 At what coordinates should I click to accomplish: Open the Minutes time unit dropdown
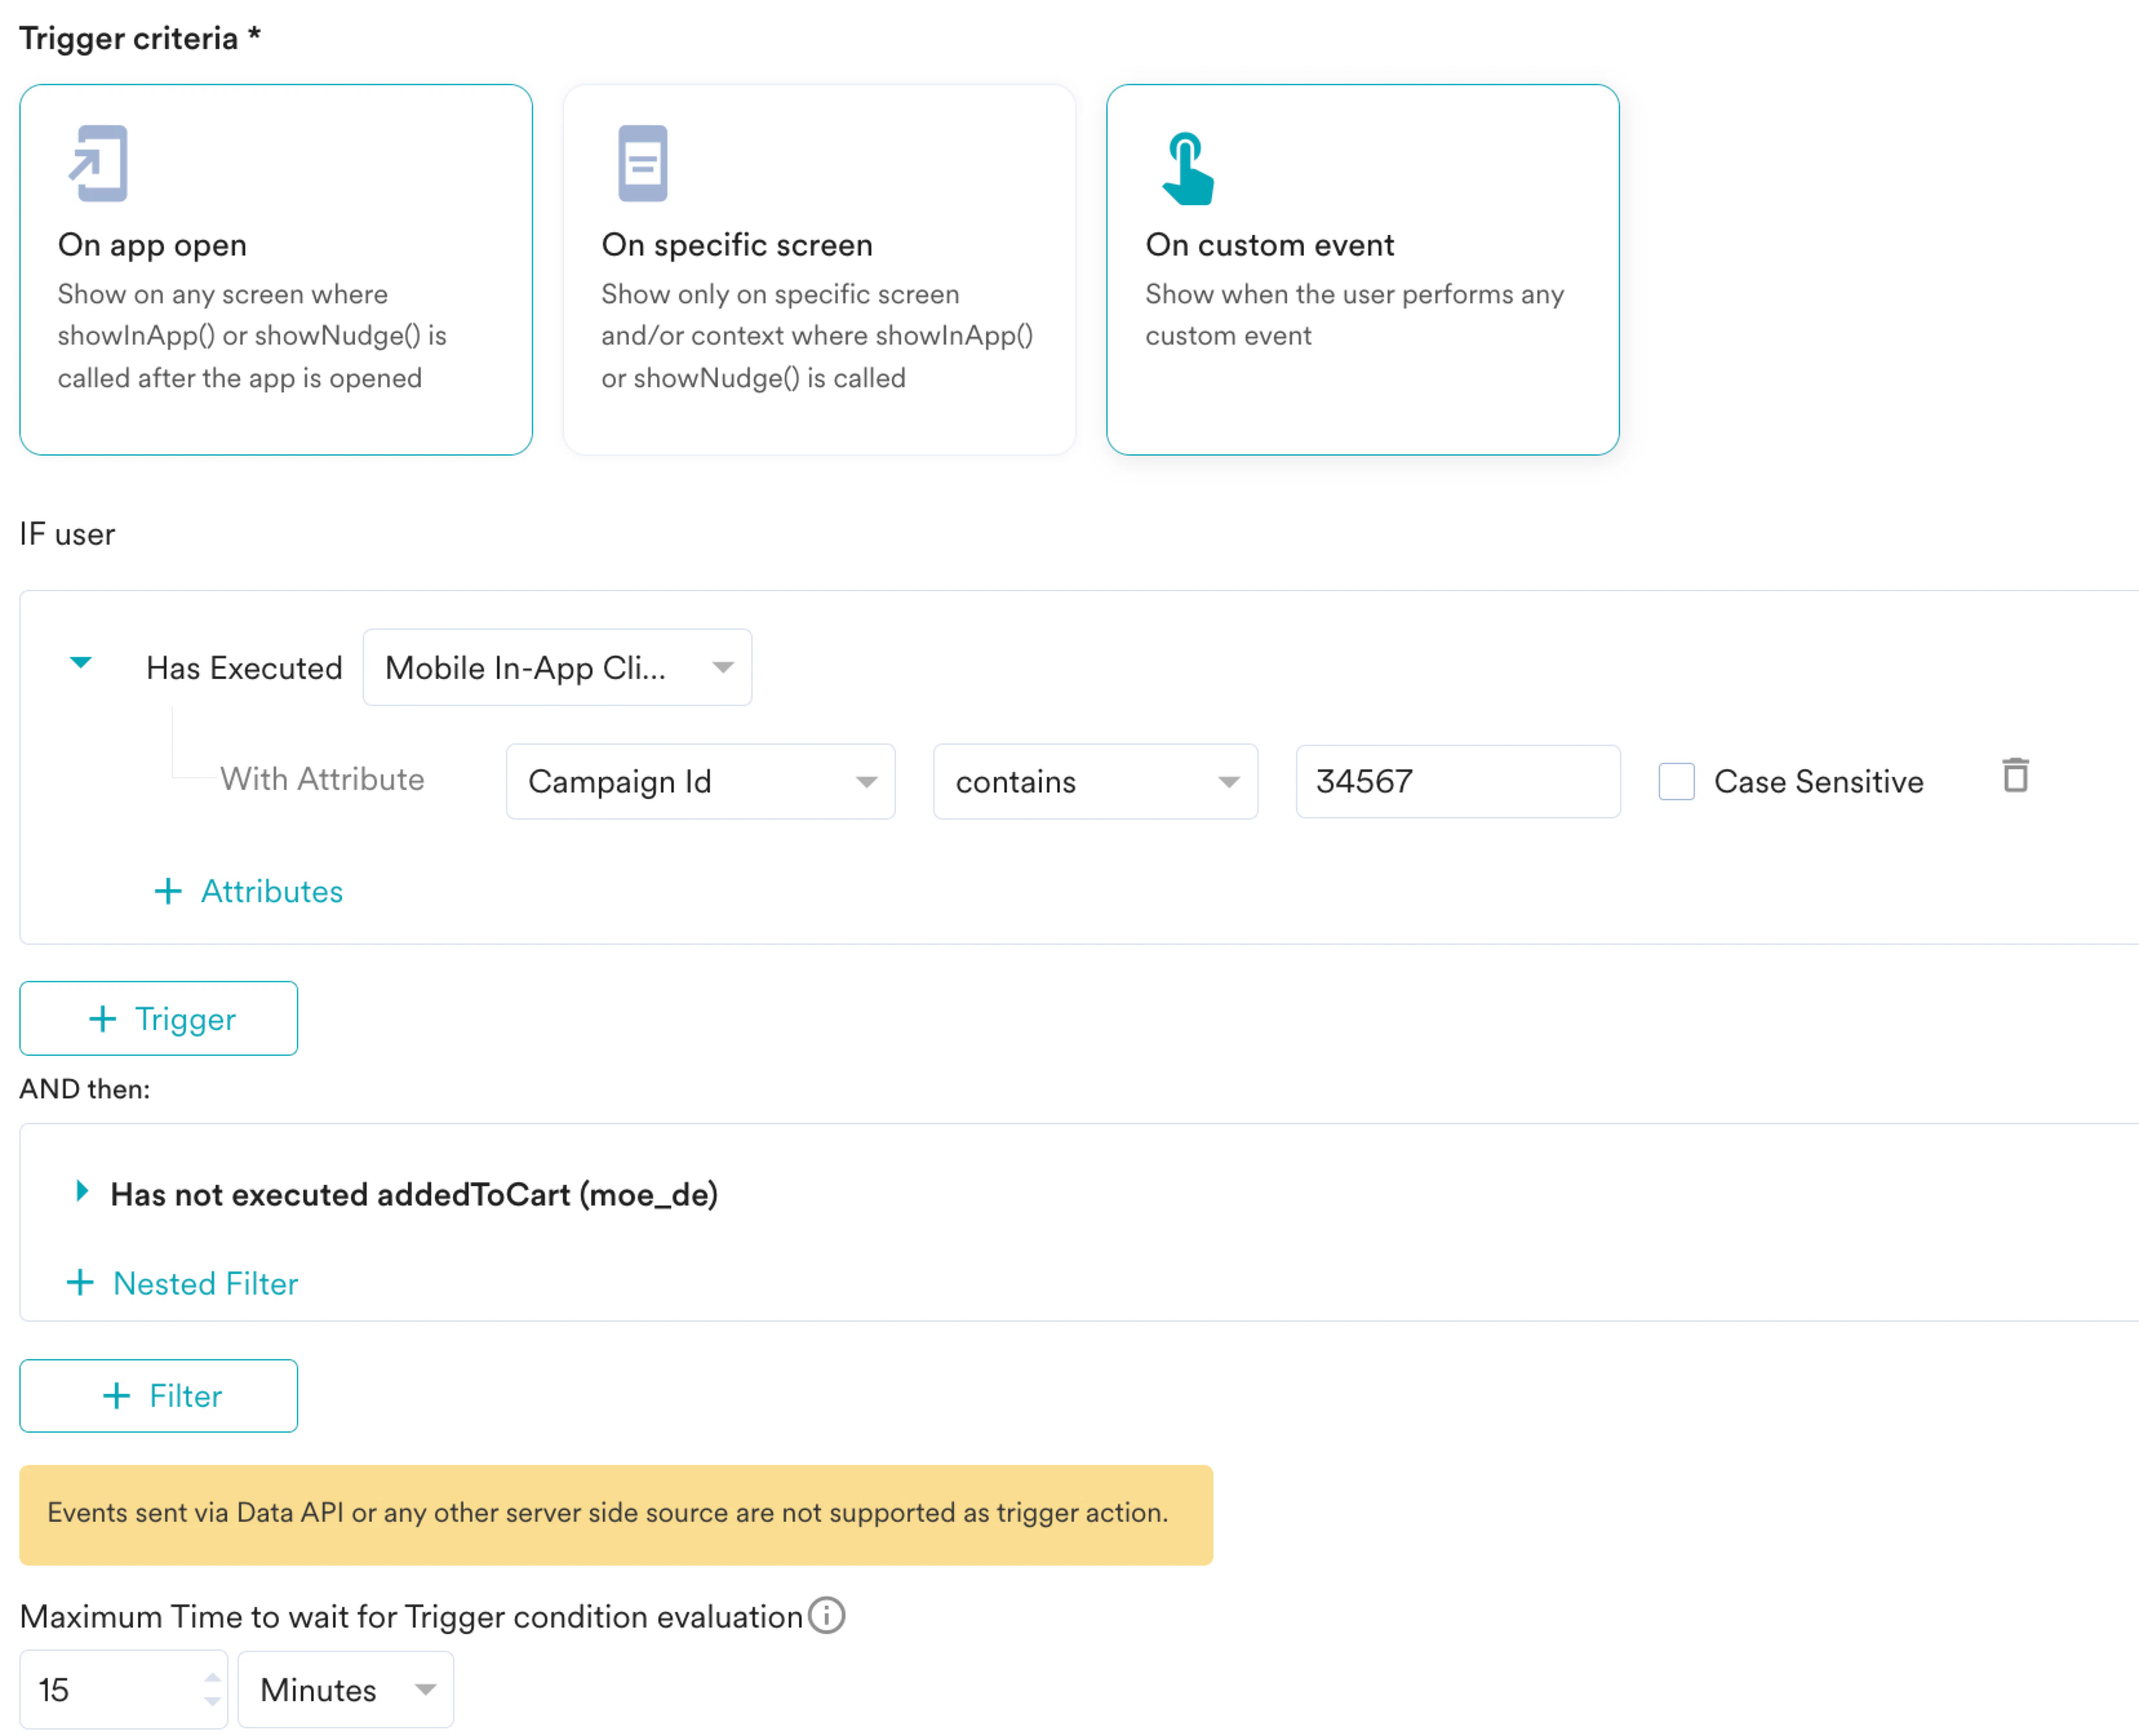346,1689
